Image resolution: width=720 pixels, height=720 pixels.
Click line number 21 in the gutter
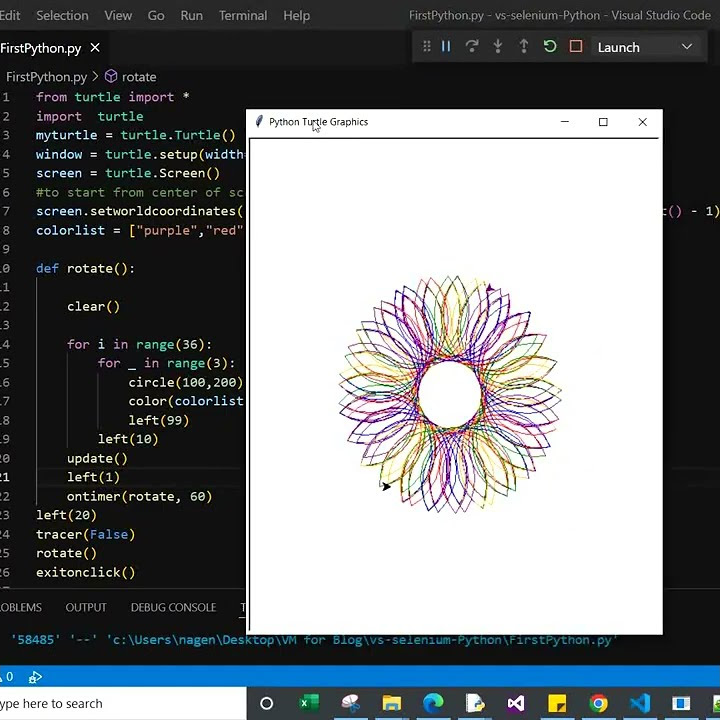tap(5, 477)
